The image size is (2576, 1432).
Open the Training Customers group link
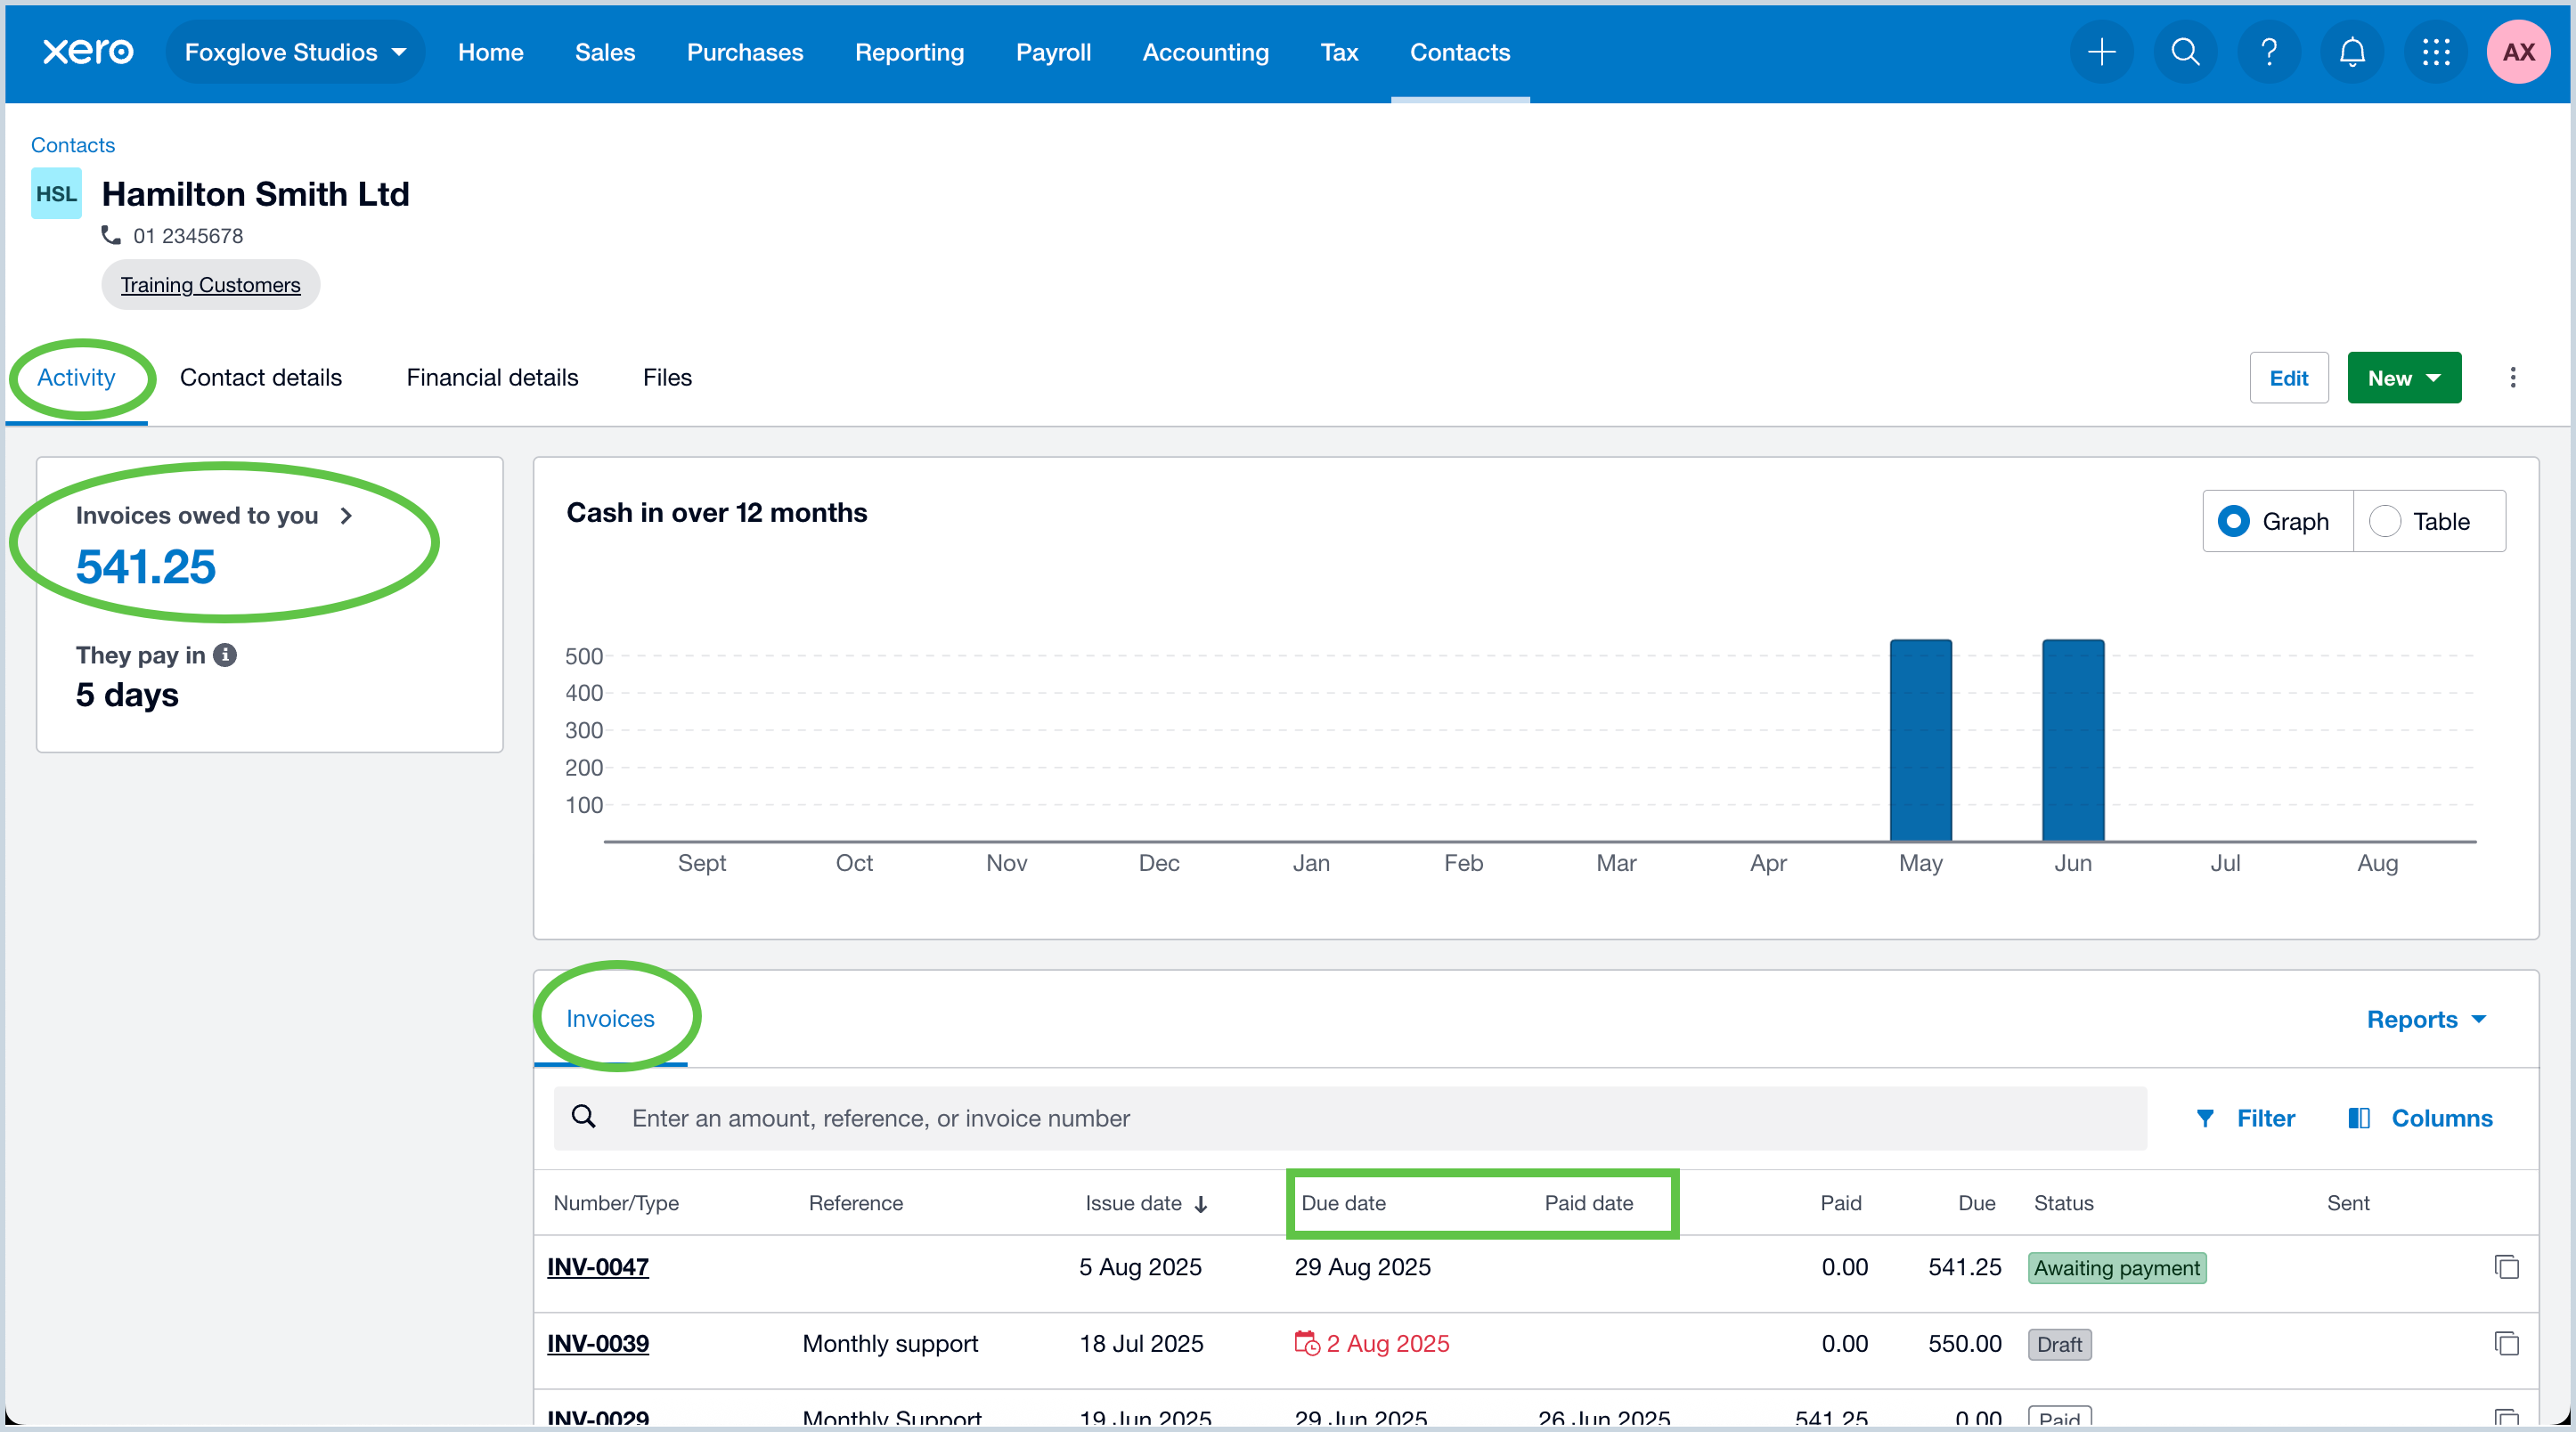point(210,285)
